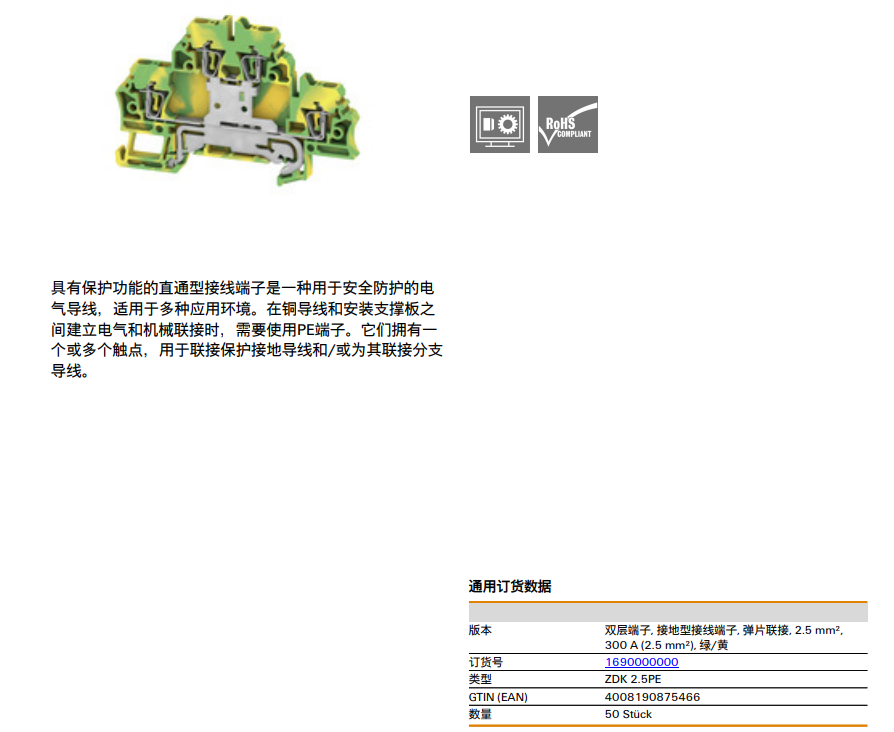This screenshot has height=732, width=894.
Task: Click the final description line 导线。
Action: [71, 372]
